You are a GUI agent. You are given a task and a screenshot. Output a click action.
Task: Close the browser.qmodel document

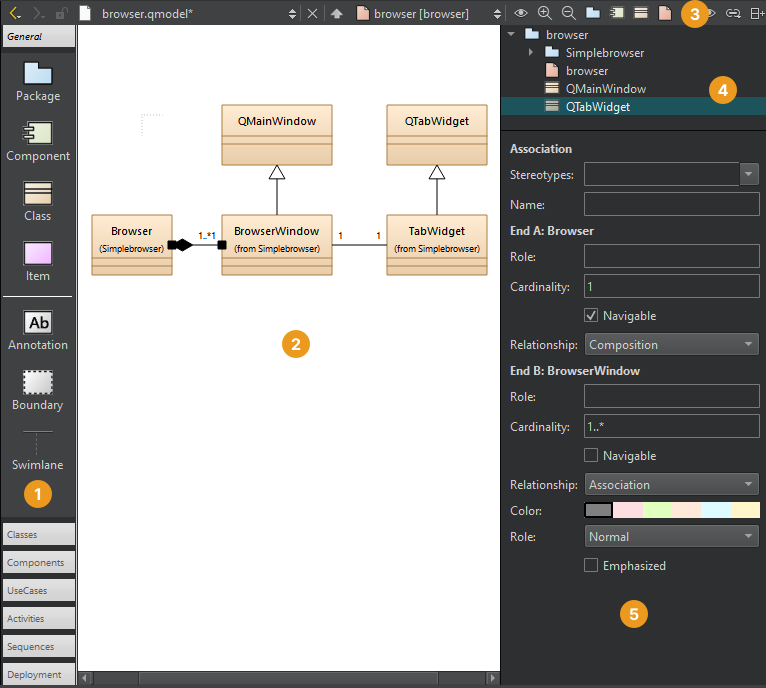[x=312, y=14]
